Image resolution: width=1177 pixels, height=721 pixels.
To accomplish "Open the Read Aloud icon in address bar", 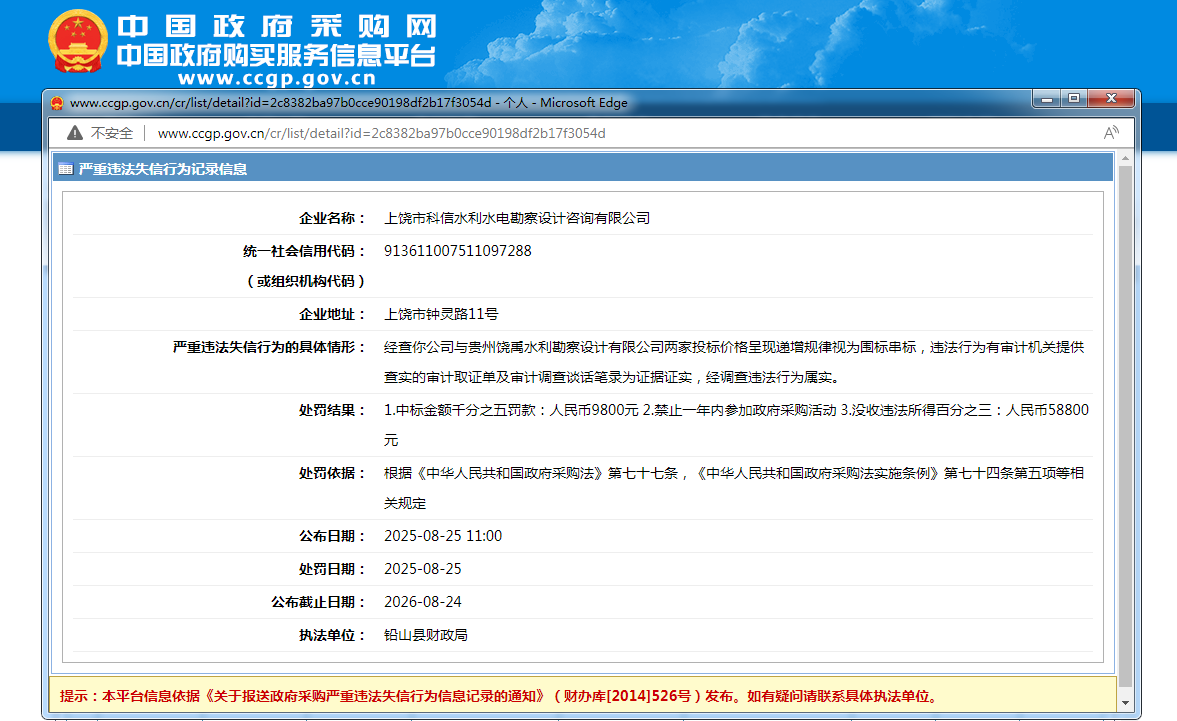I will [x=1111, y=133].
